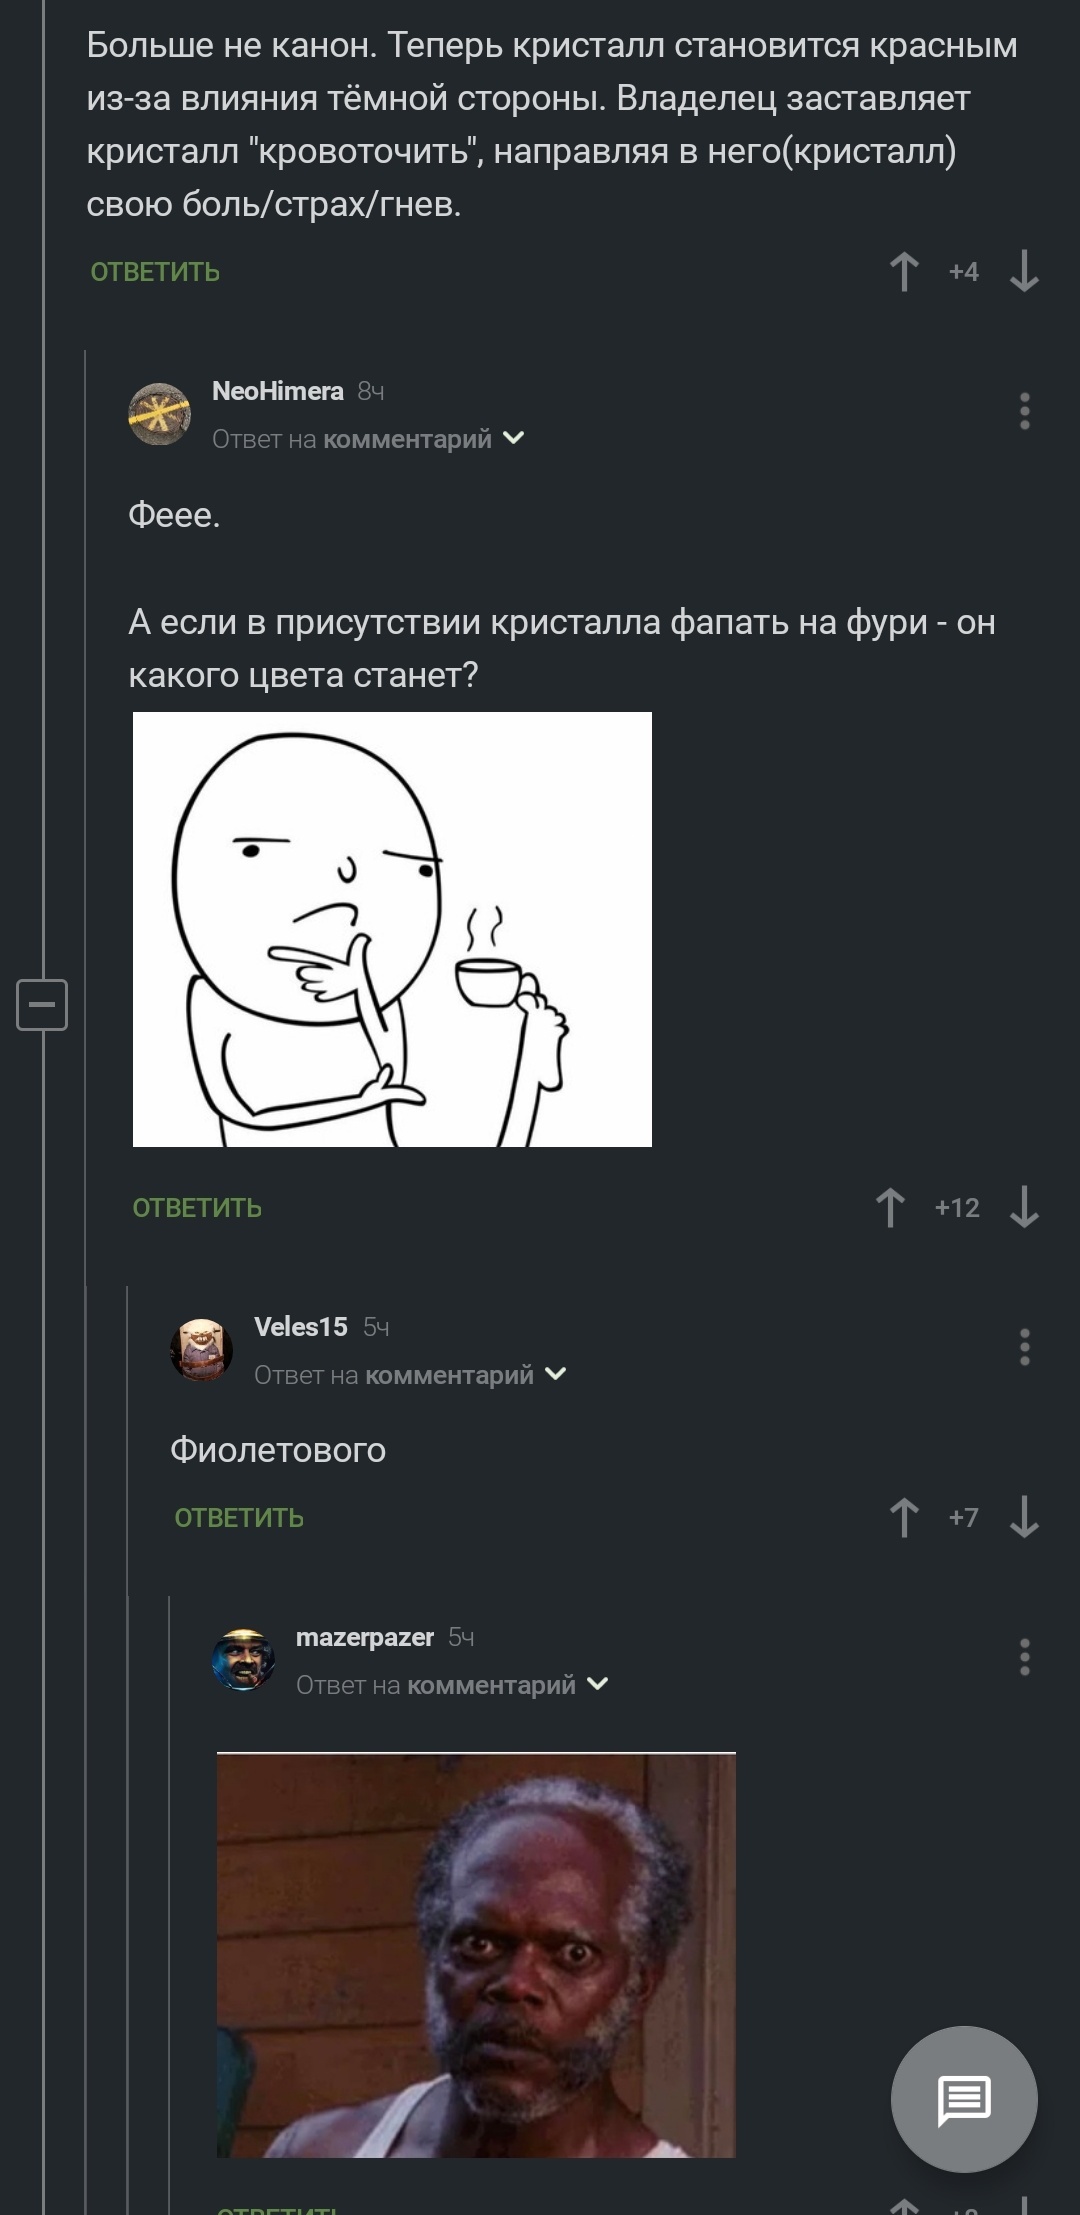The width and height of the screenshot is (1080, 2215).
Task: Open three-dot menu on Veles15's comment
Action: (1024, 1347)
